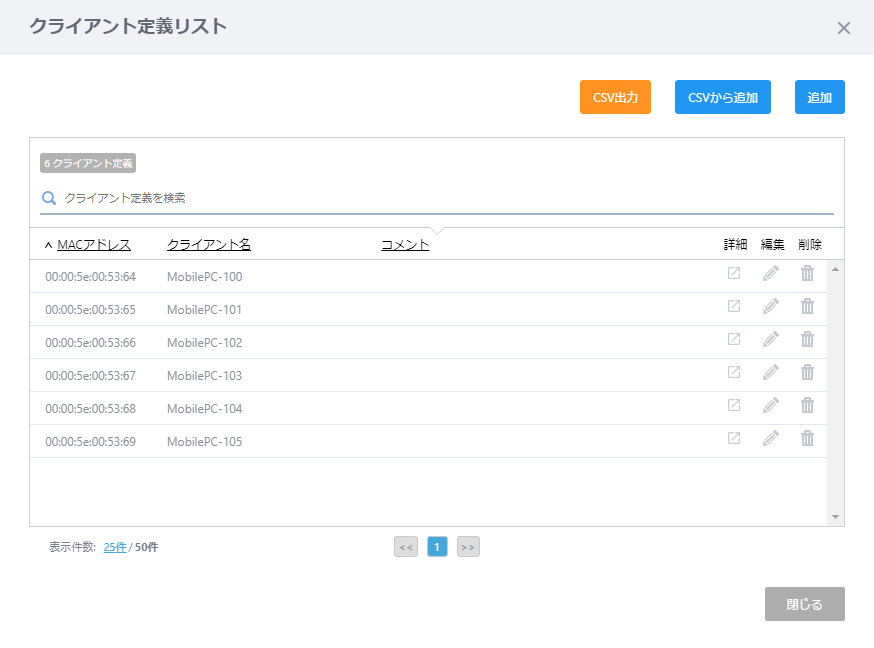Sort list by comment column header
Viewport: 874px width, 648px height.
coord(405,245)
